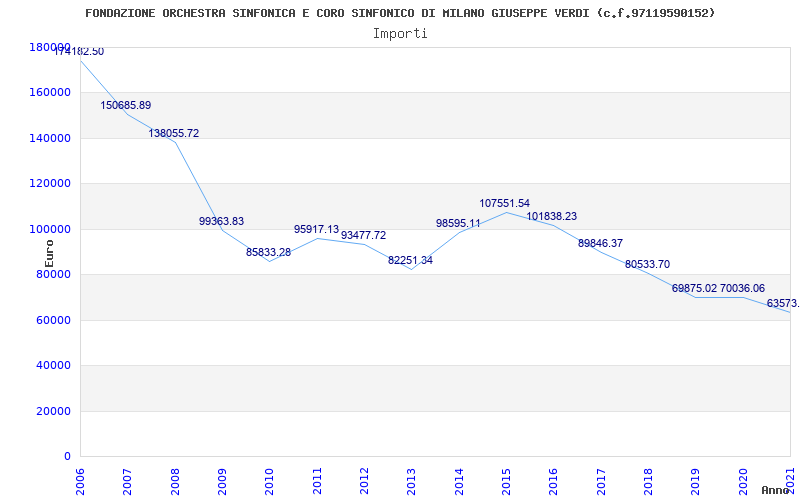Click the data label 80533.70

[x=647, y=264]
